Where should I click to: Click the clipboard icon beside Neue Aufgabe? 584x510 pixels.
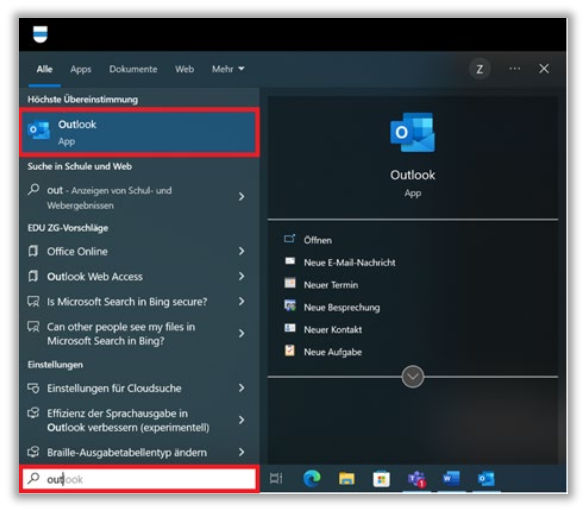(290, 350)
